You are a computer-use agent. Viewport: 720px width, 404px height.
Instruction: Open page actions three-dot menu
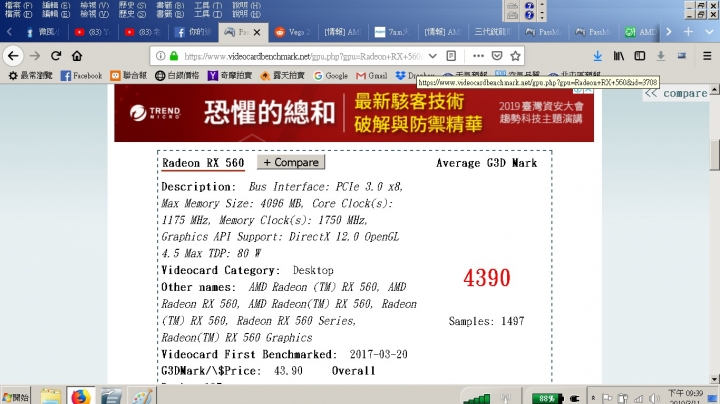(x=478, y=56)
